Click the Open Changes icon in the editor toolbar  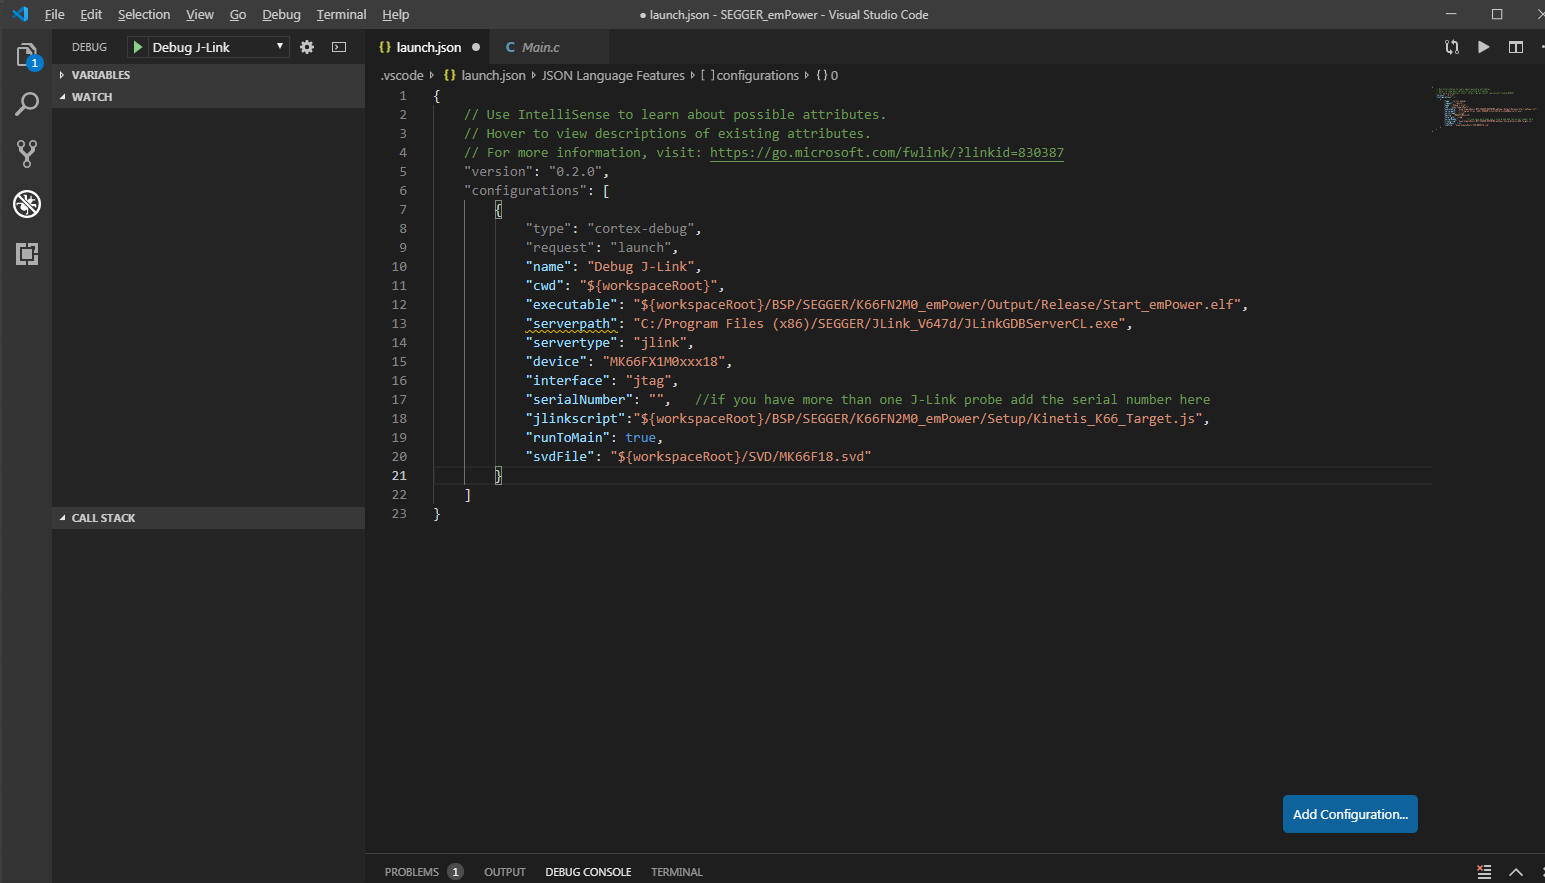(1452, 47)
